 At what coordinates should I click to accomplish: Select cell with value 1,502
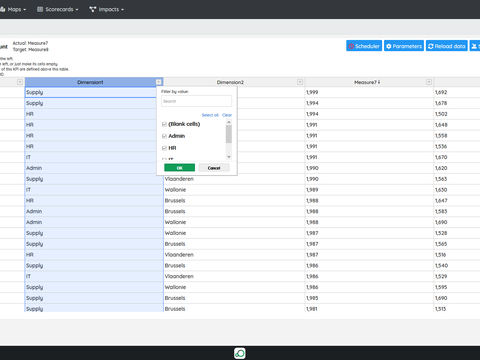[x=457, y=114]
